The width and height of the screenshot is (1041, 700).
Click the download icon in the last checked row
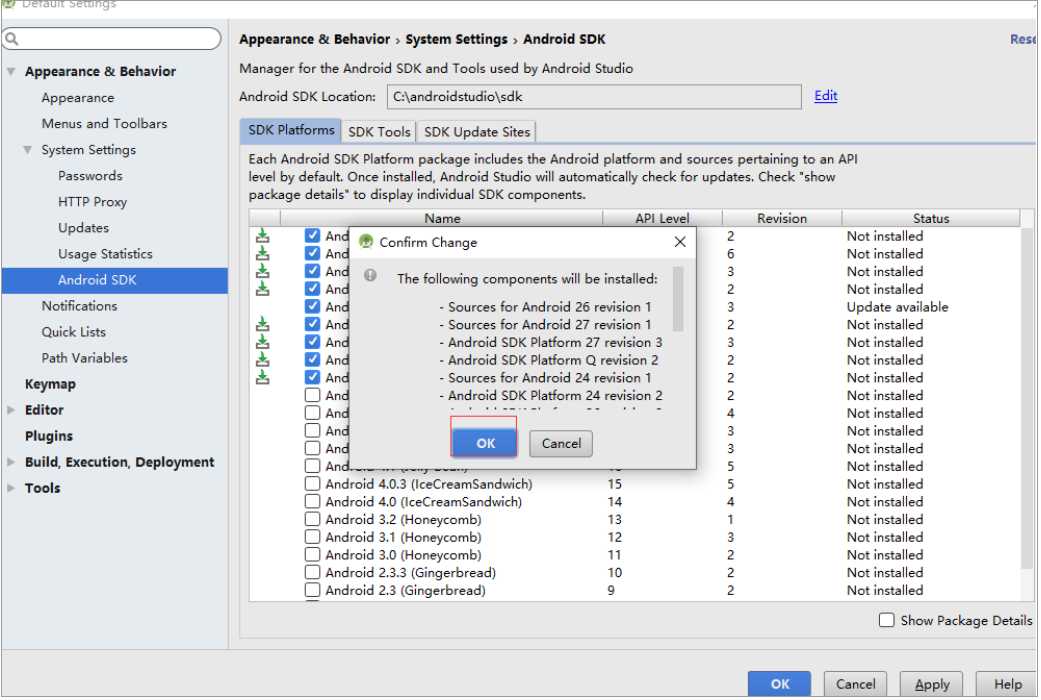point(263,377)
